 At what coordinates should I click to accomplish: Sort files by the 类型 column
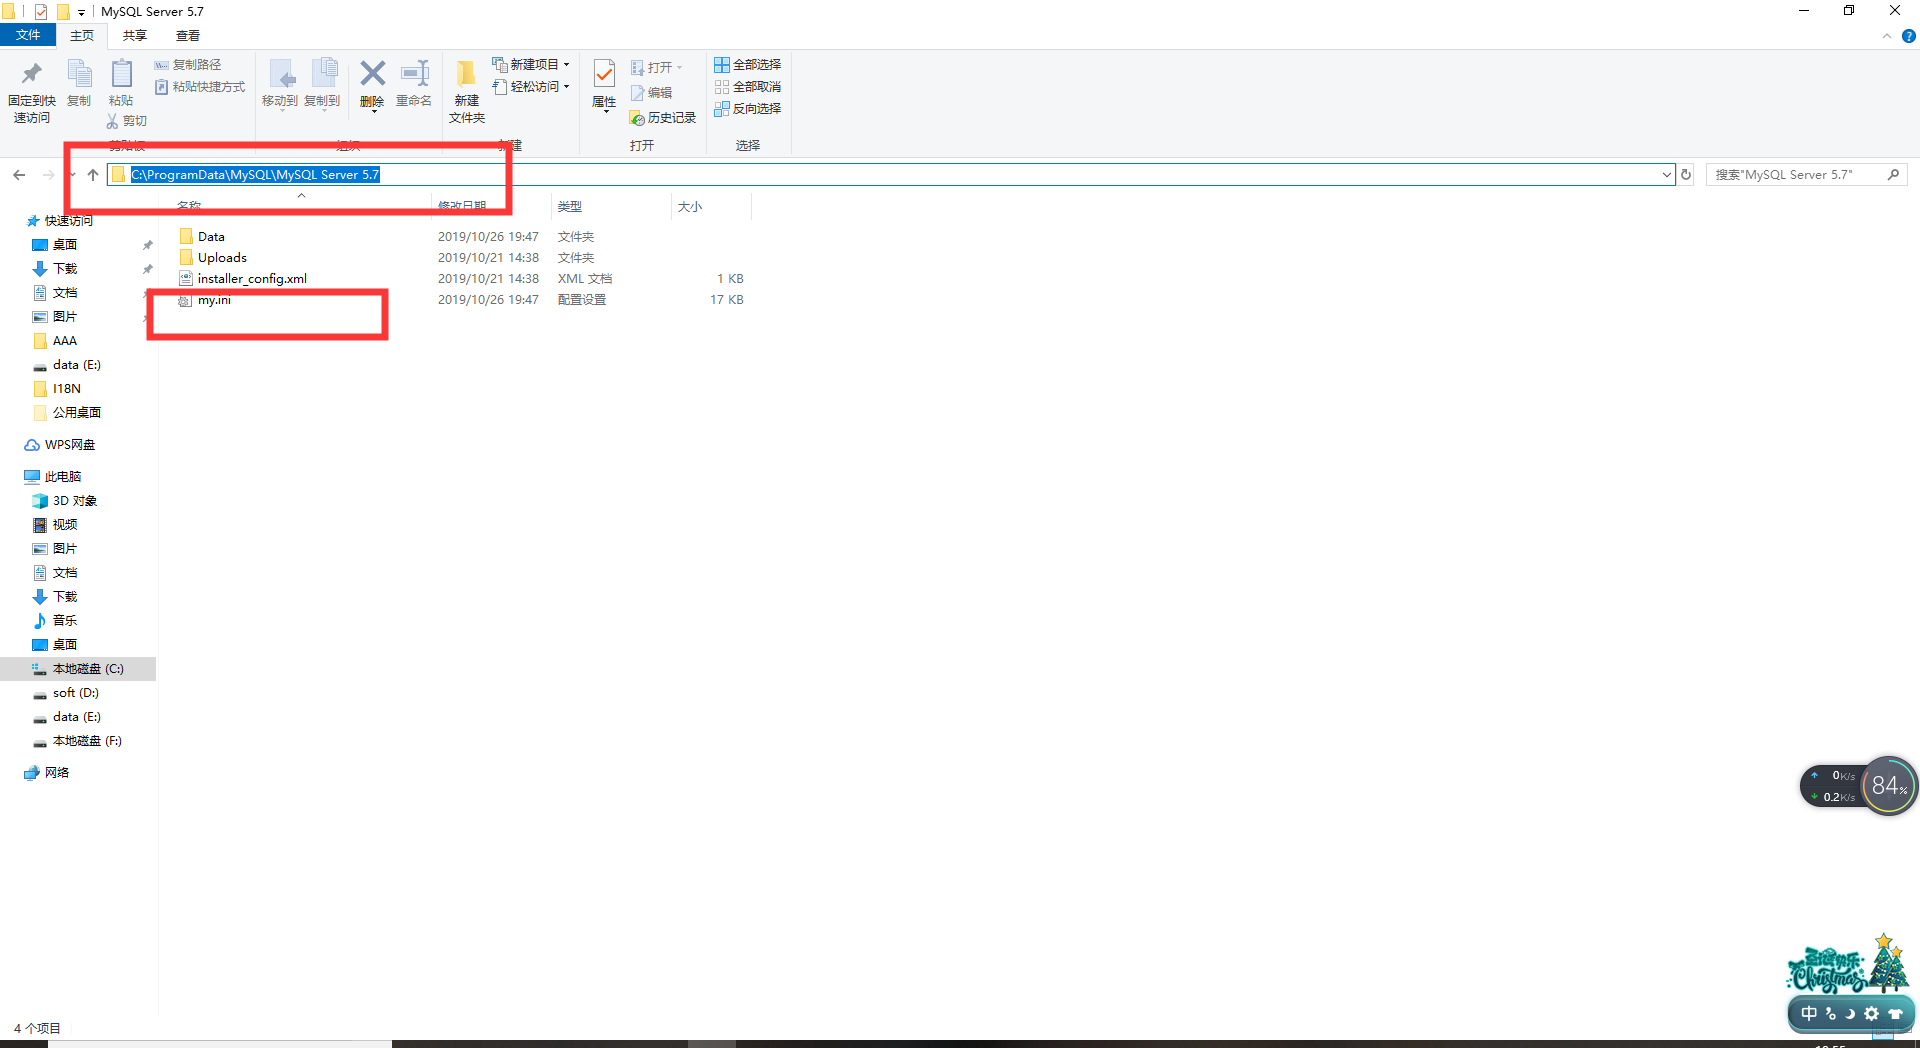610,207
